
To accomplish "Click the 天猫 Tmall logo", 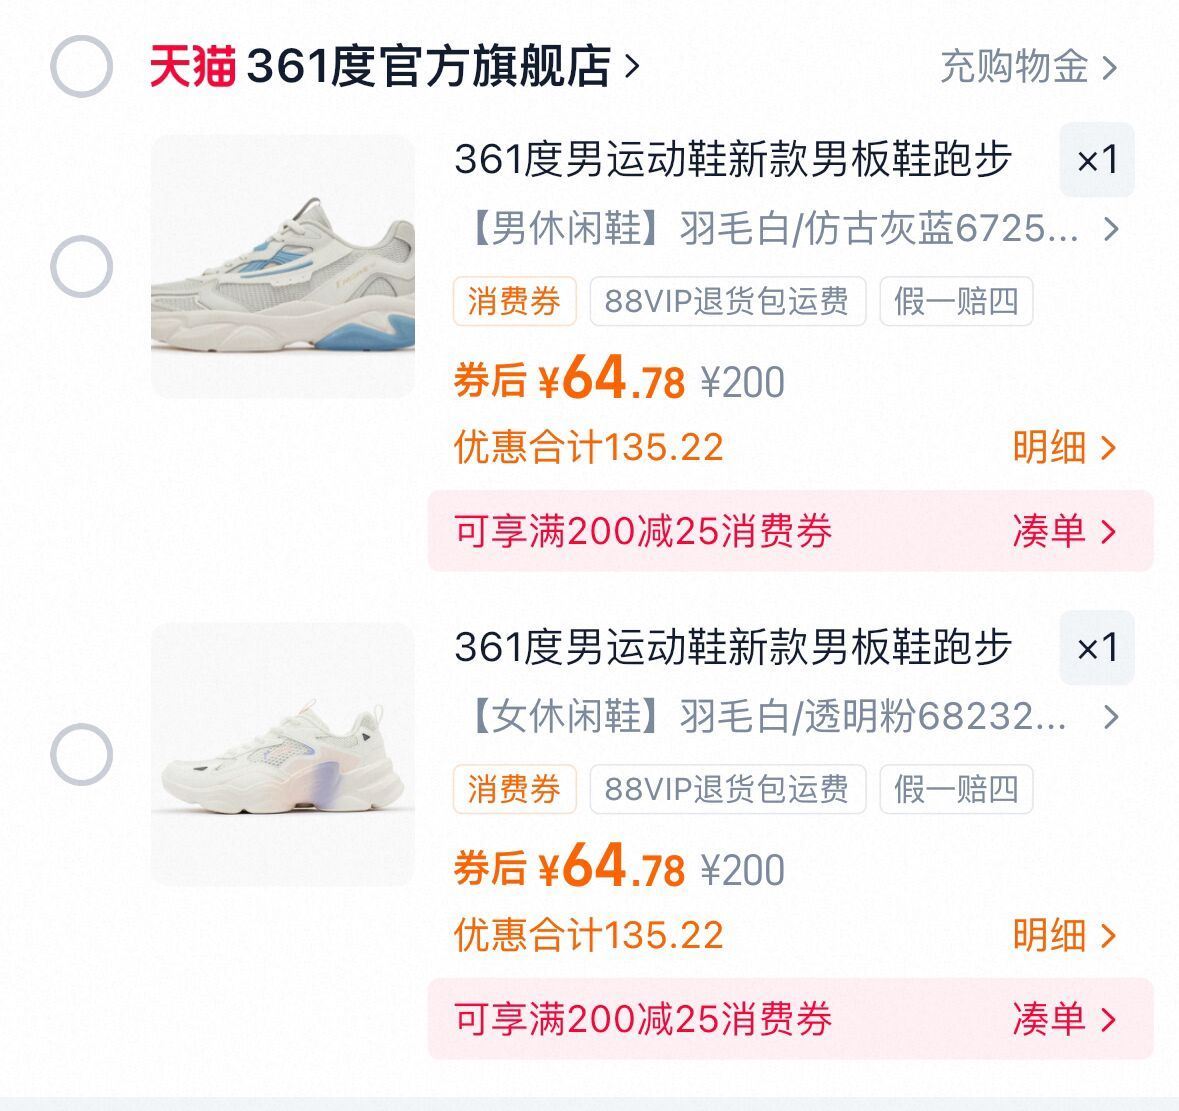I will pos(192,67).
